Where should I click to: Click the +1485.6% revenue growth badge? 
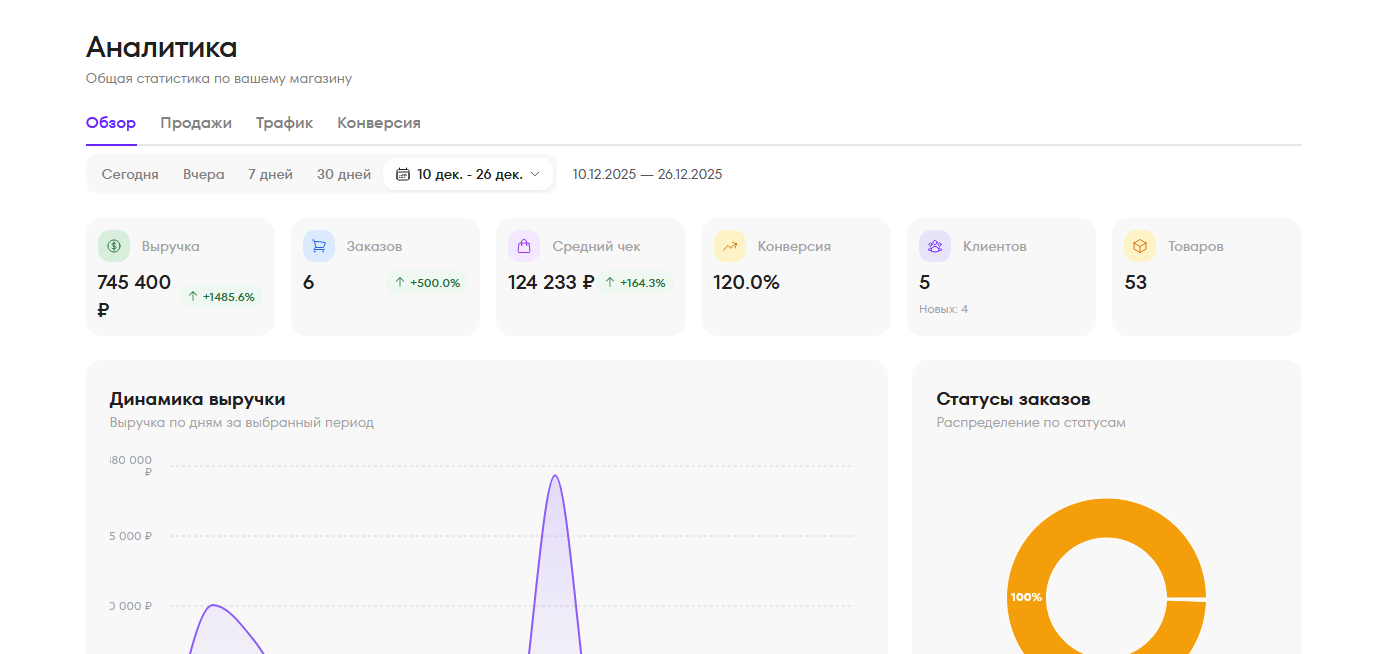pos(220,297)
